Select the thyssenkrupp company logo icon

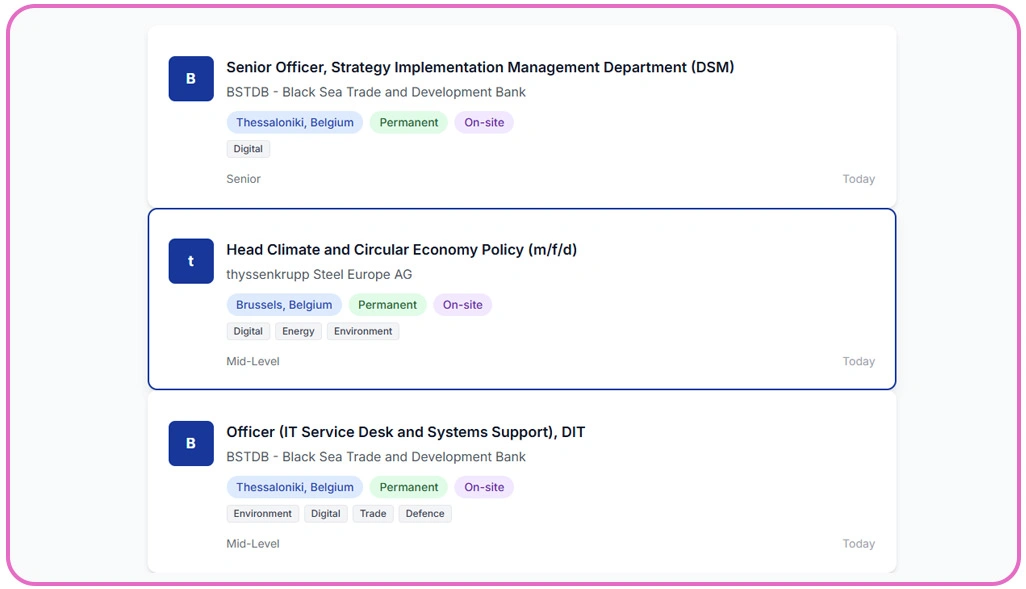point(191,261)
